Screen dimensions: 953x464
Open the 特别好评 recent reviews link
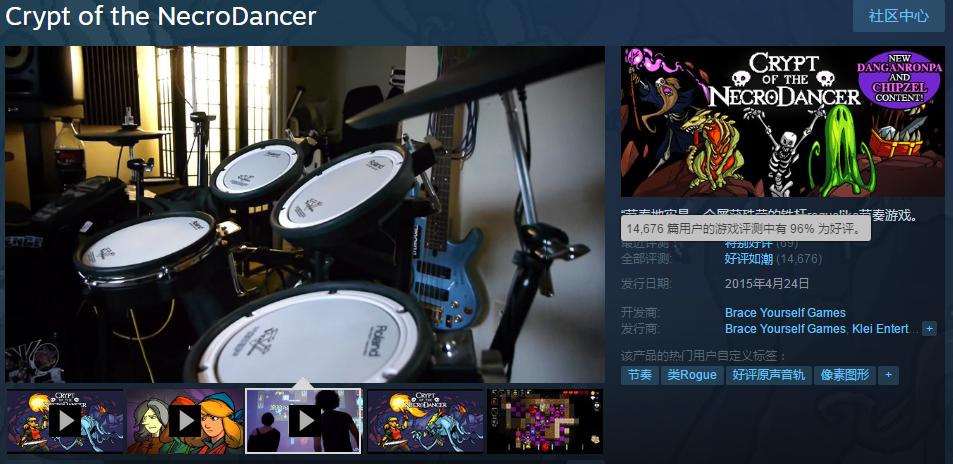point(749,244)
